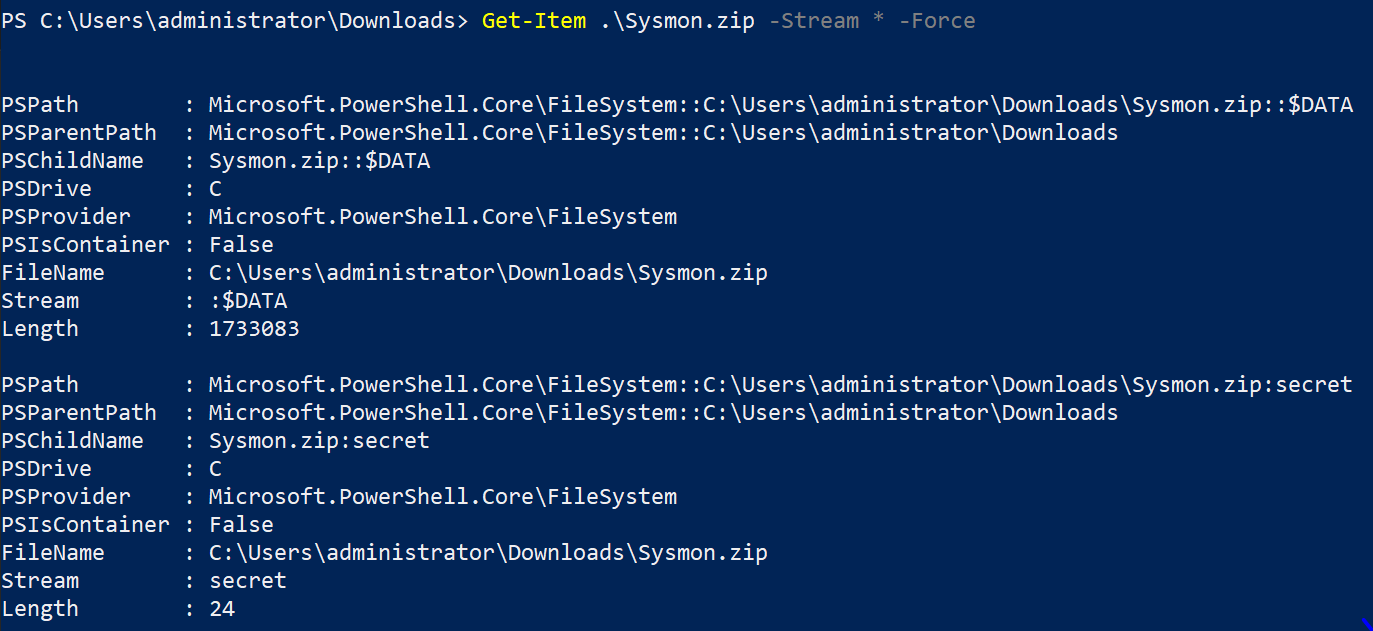Click the Stream value :$DATA
This screenshot has height=631, width=1373.
(x=248, y=301)
